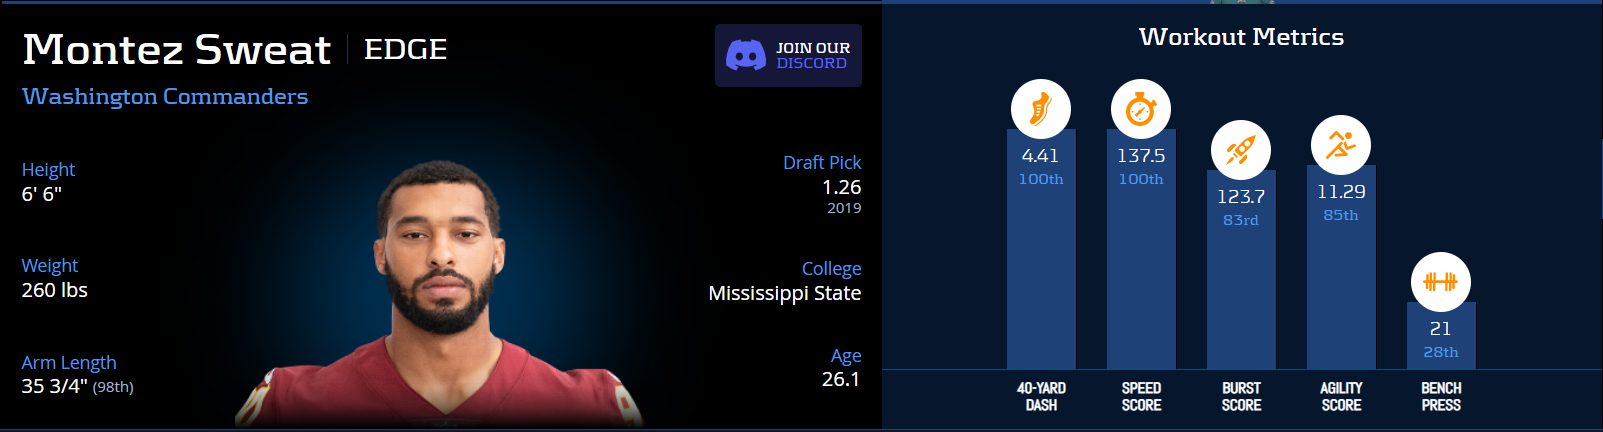The width and height of the screenshot is (1603, 432).
Task: Click Montez Sweat's player headshot
Action: pos(440,295)
